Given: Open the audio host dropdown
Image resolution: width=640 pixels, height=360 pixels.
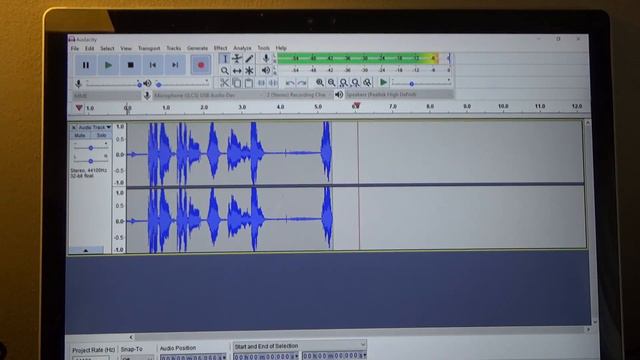Looking at the screenshot, I should point(107,96).
